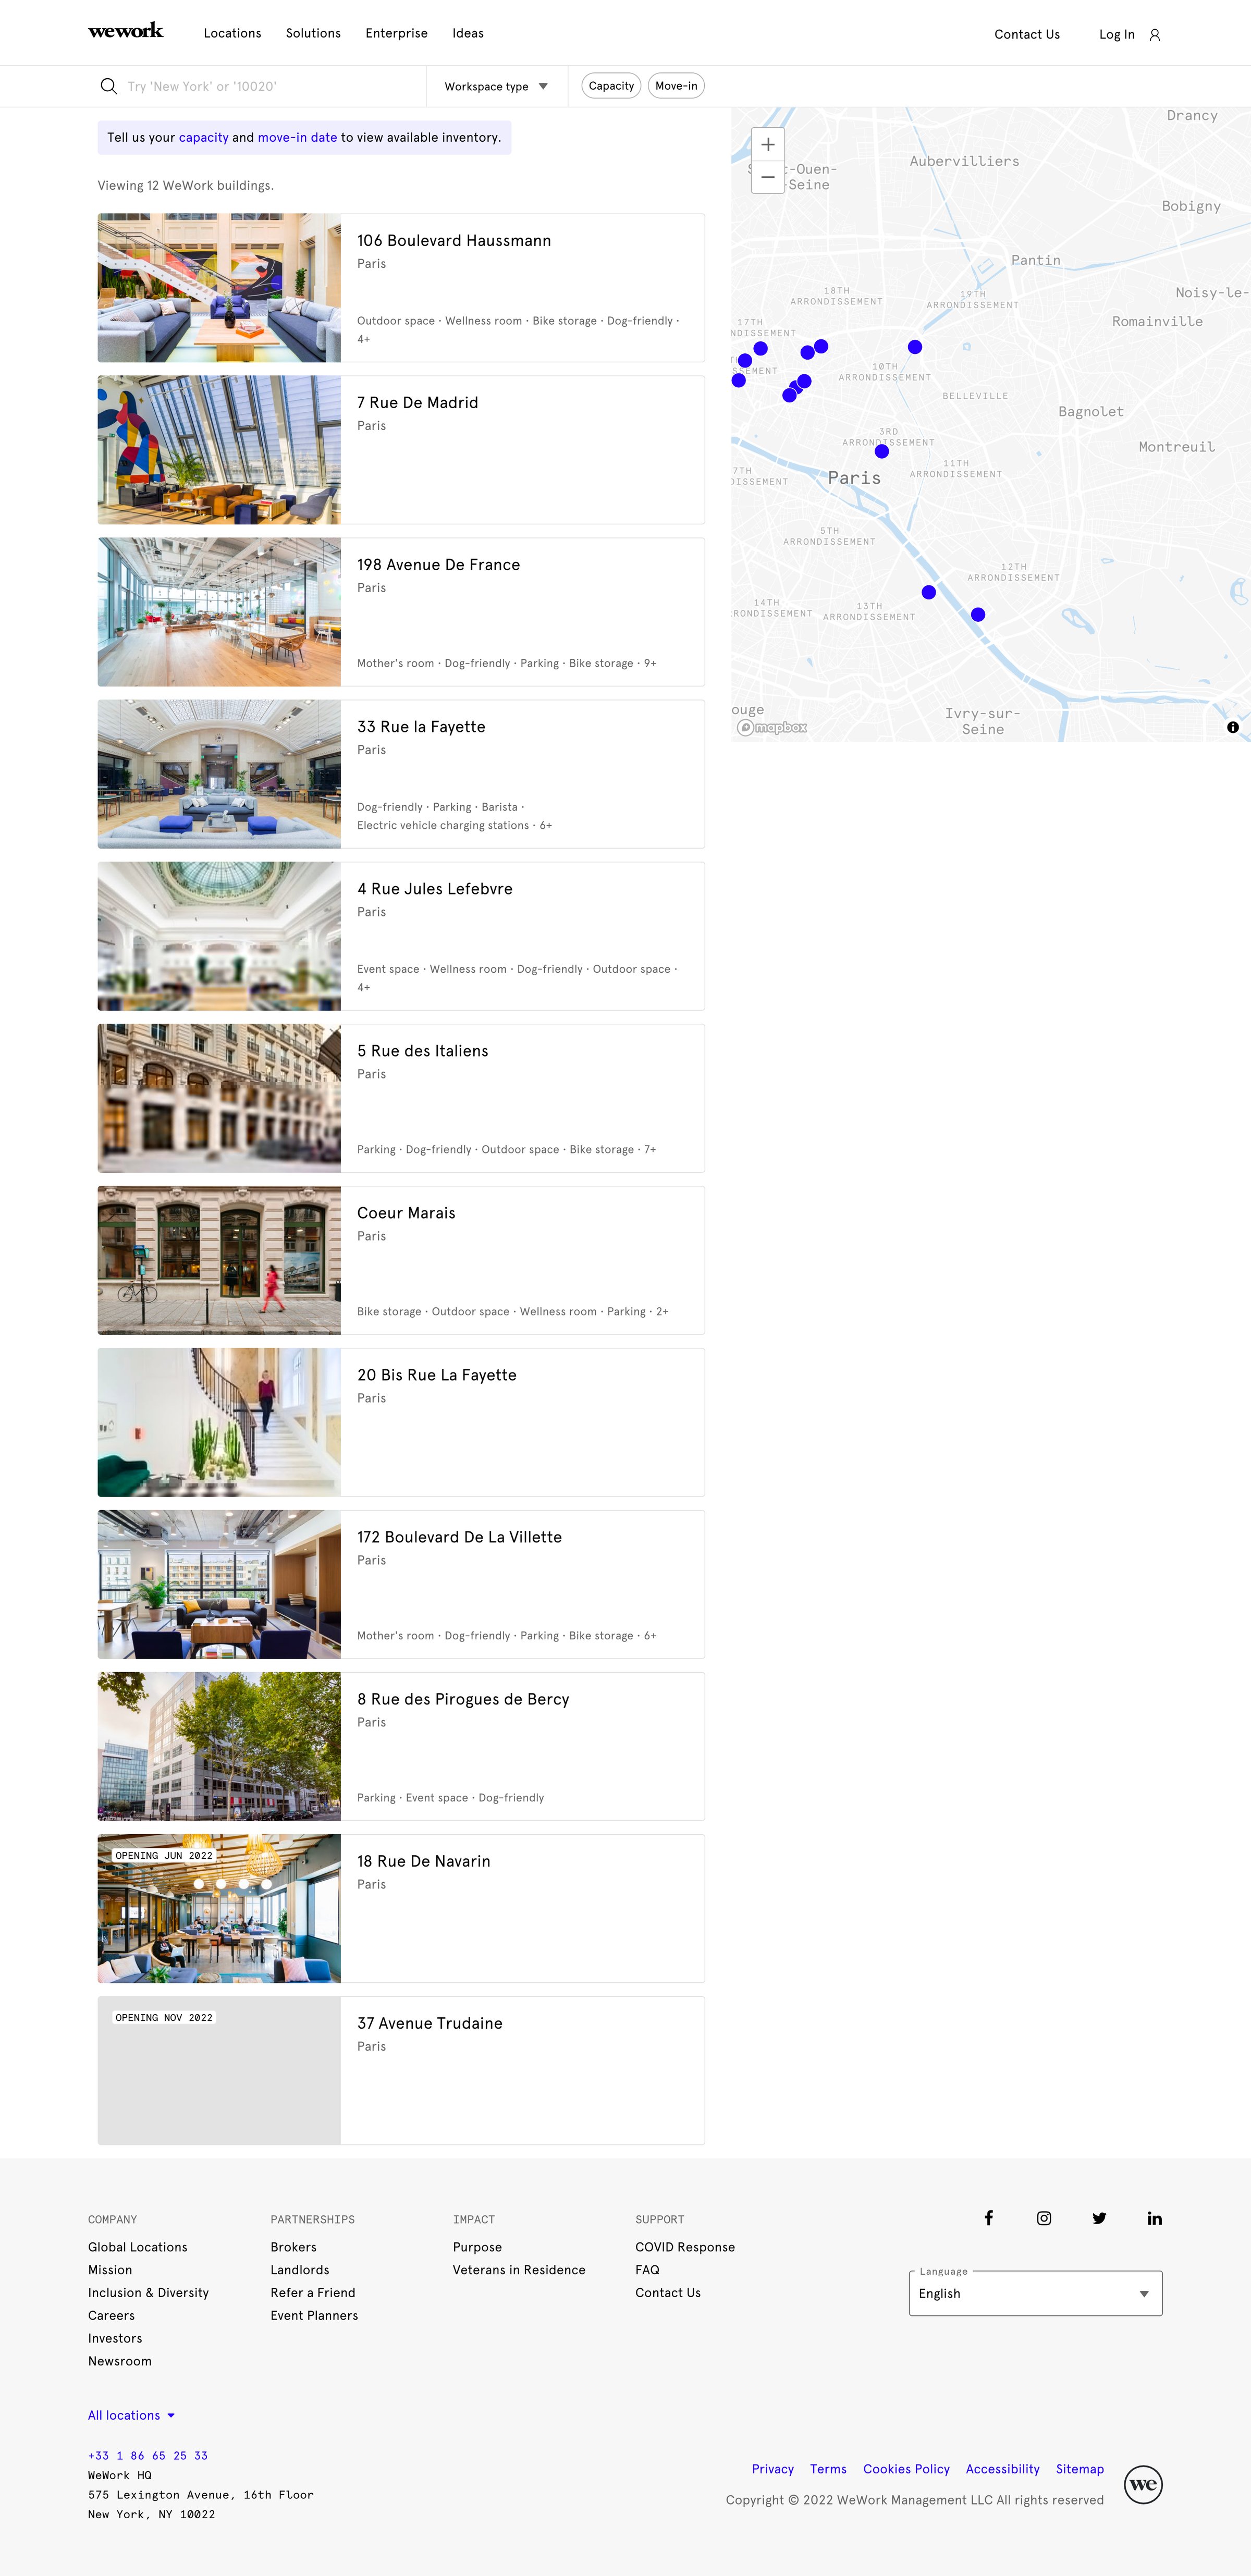
Task: Click the search magnifier icon
Action: coord(109,86)
